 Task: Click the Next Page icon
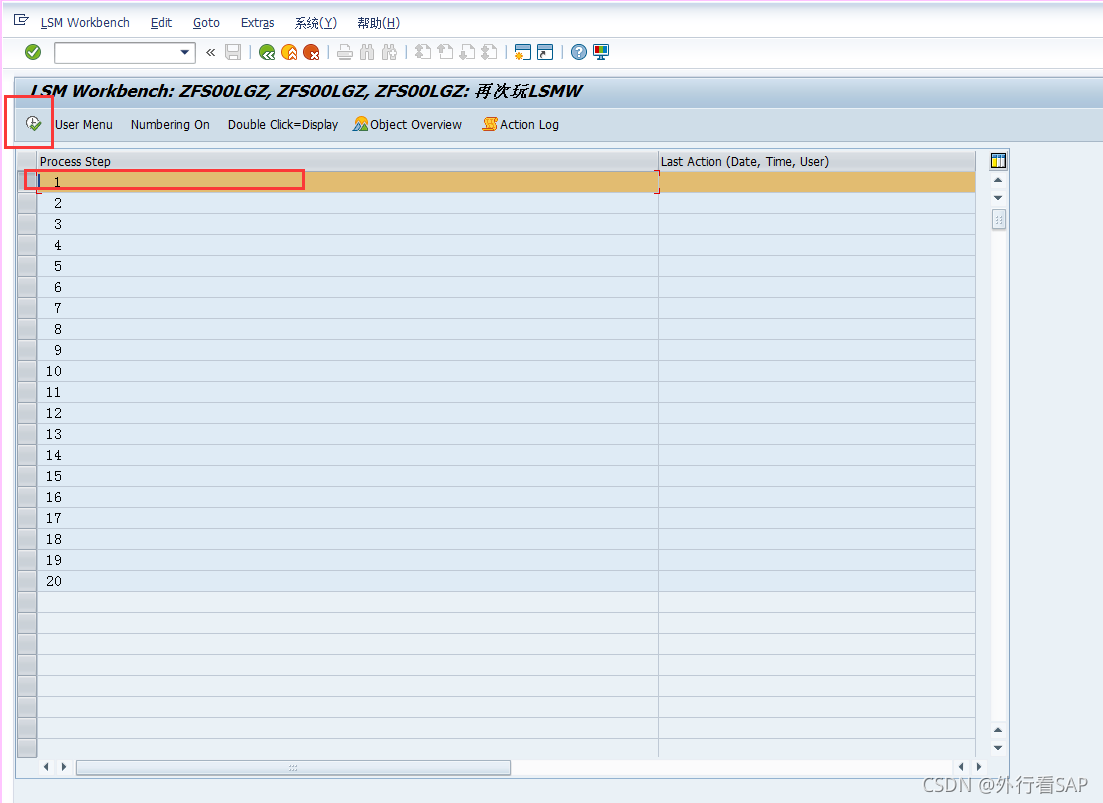coord(467,52)
